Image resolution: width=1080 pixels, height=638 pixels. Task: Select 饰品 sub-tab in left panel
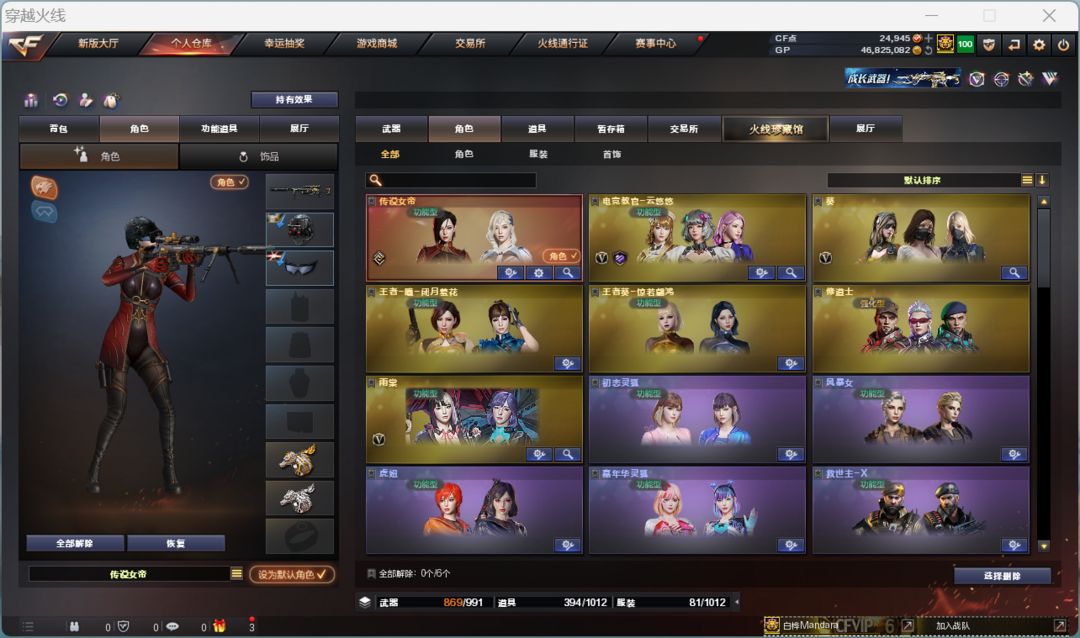(x=259, y=156)
